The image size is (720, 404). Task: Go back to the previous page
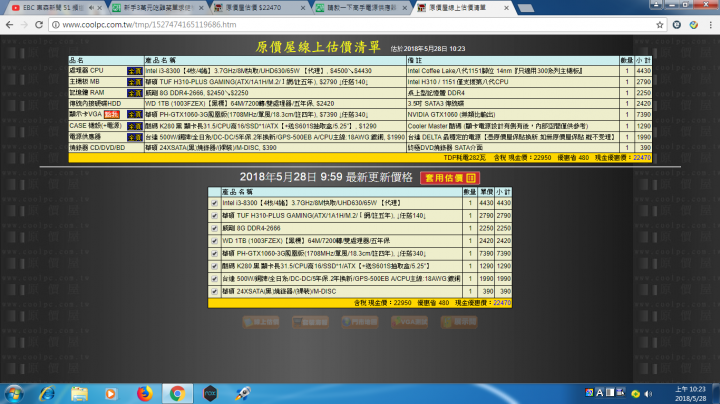point(10,25)
